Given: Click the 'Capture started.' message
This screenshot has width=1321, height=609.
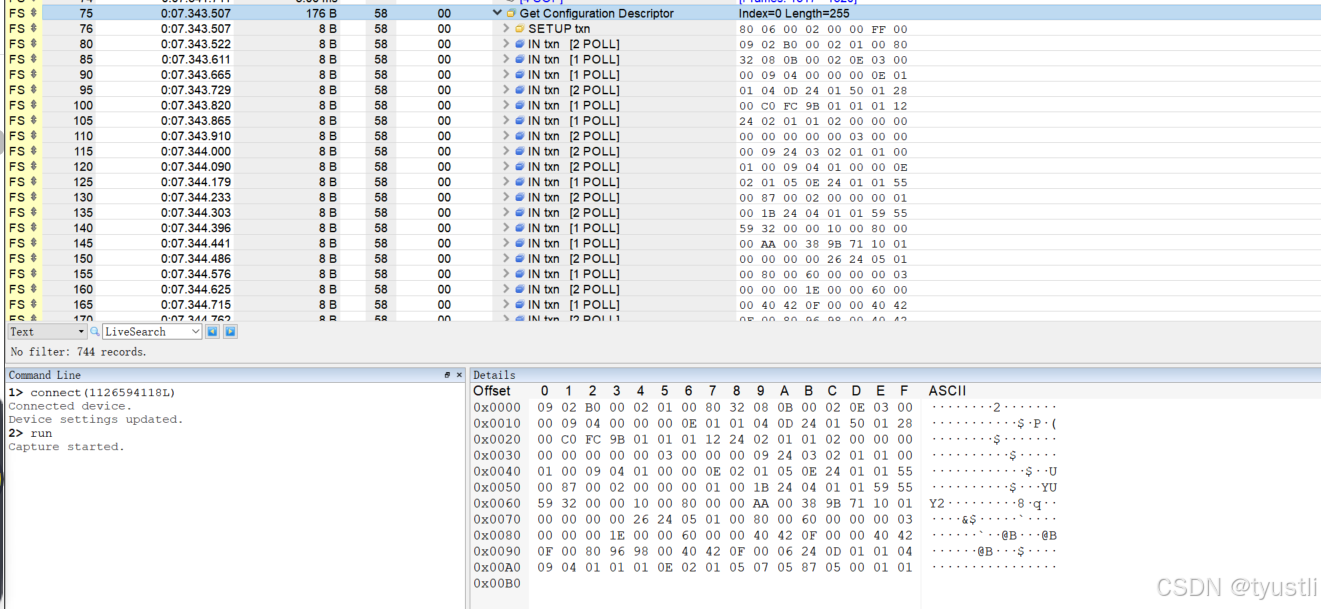Looking at the screenshot, I should pos(67,447).
